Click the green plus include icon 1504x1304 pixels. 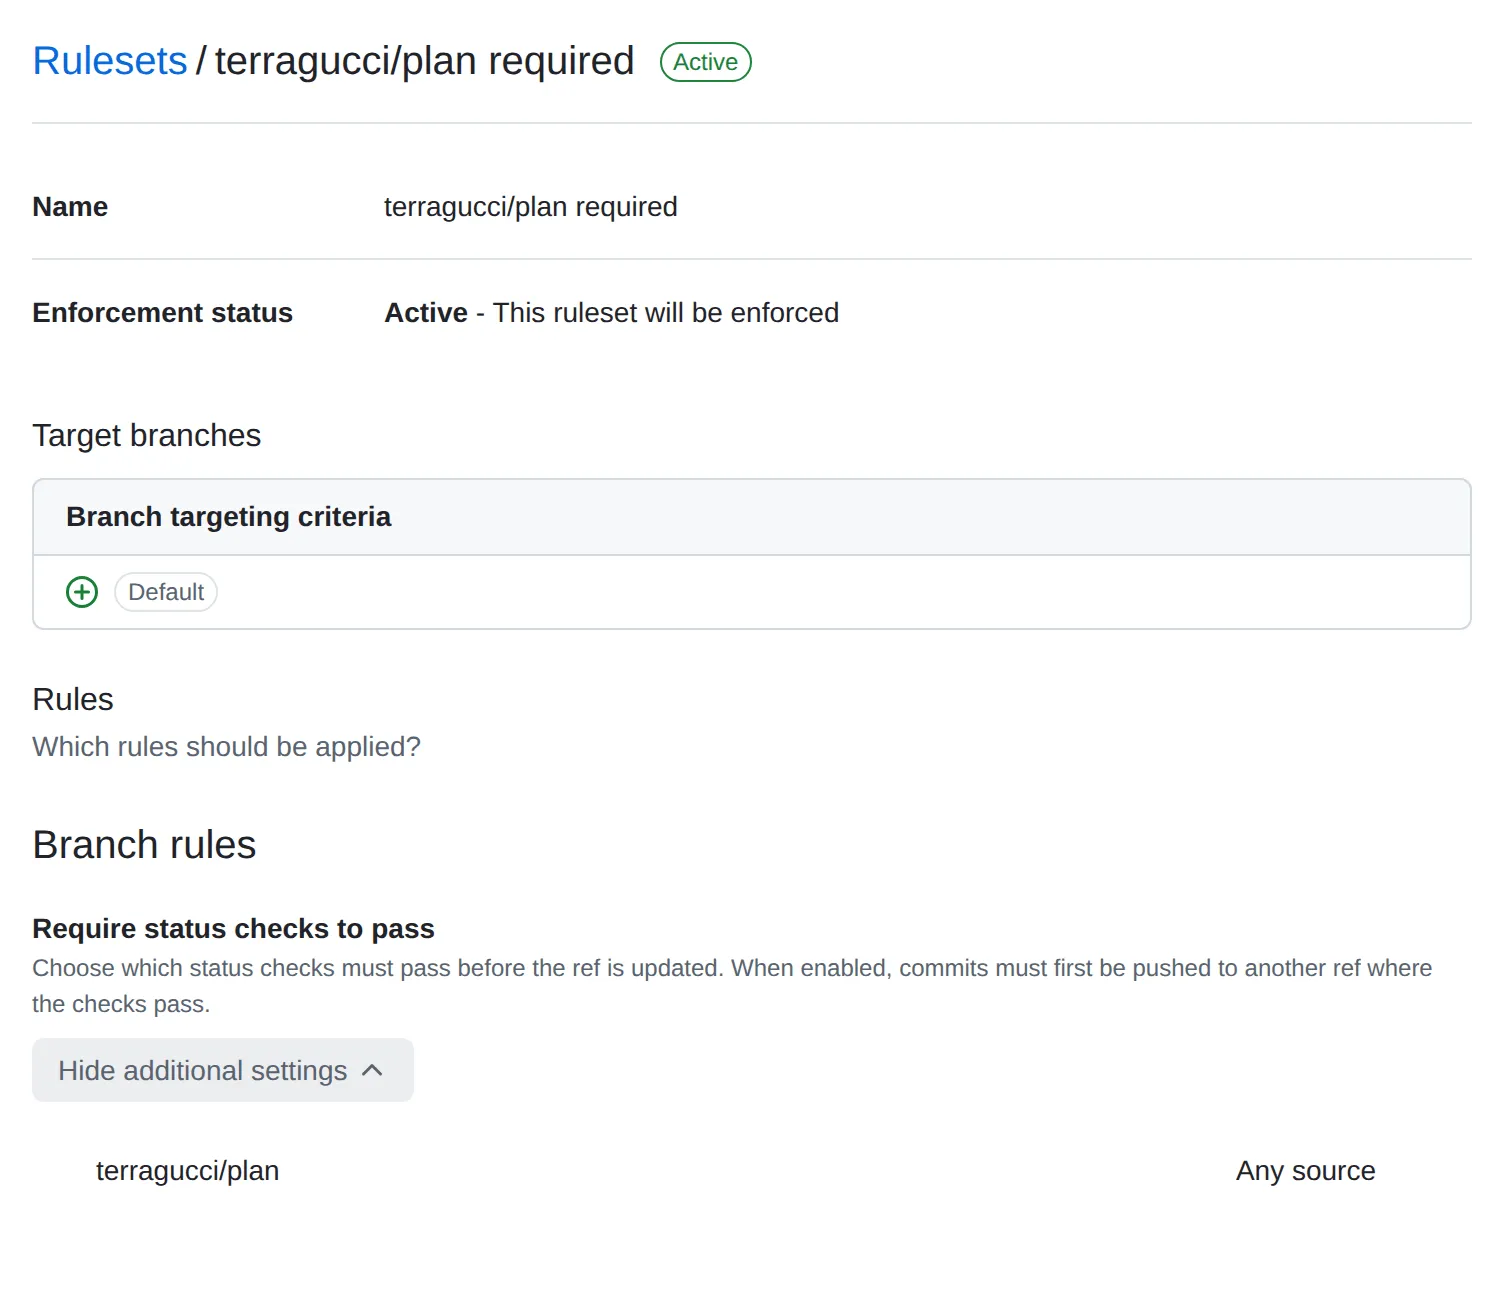tap(82, 592)
